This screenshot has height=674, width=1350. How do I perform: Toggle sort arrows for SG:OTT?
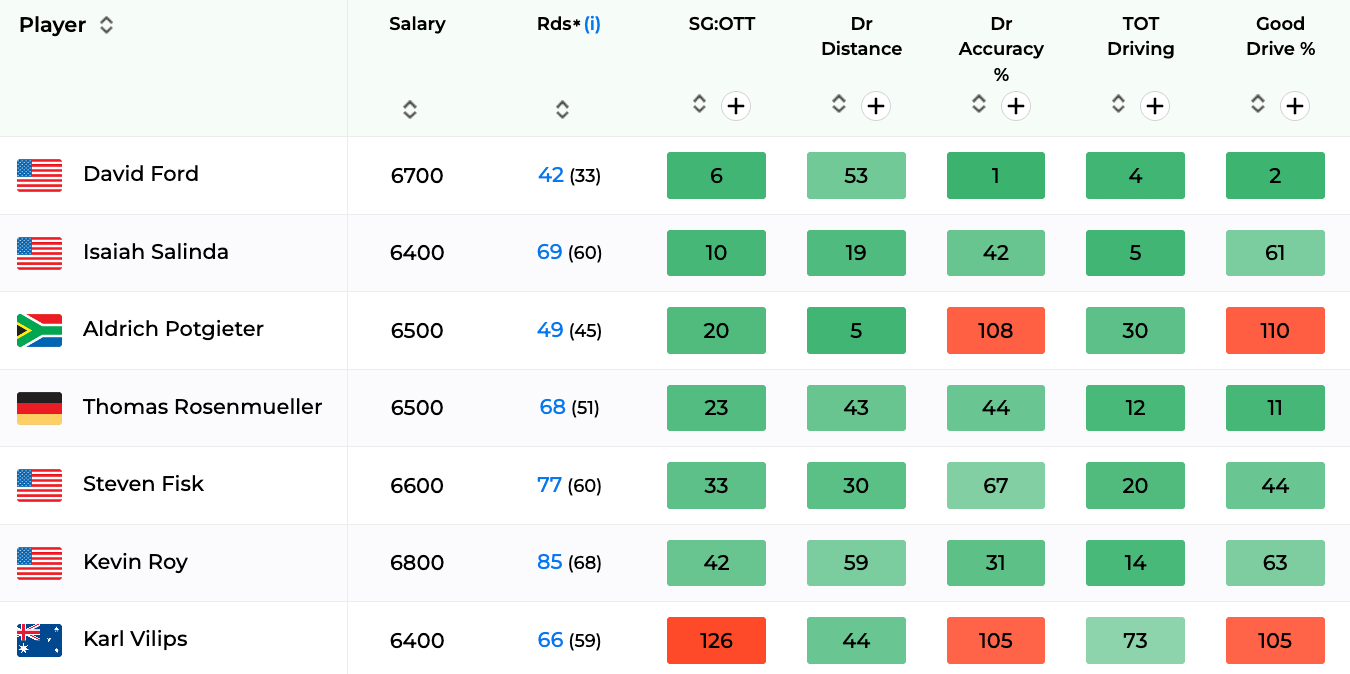(699, 103)
